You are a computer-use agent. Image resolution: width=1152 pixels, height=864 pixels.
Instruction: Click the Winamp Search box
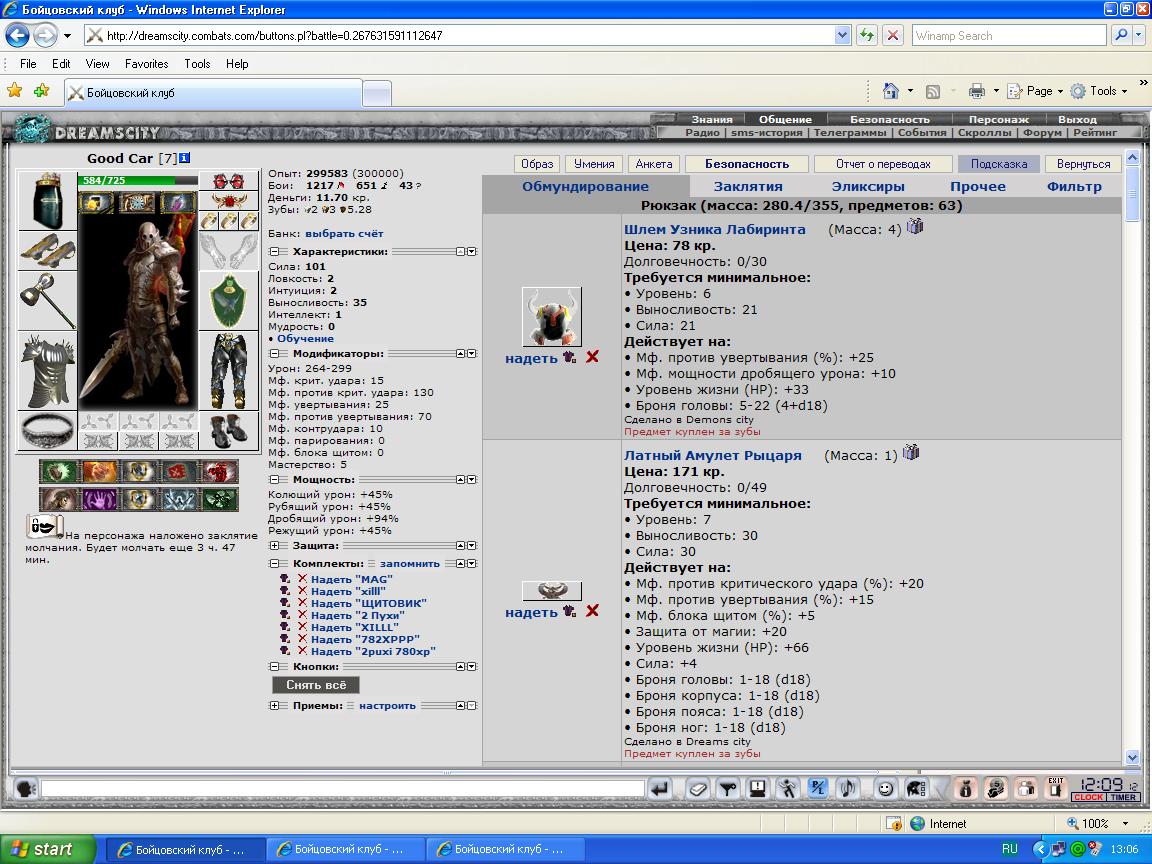[x=1009, y=35]
